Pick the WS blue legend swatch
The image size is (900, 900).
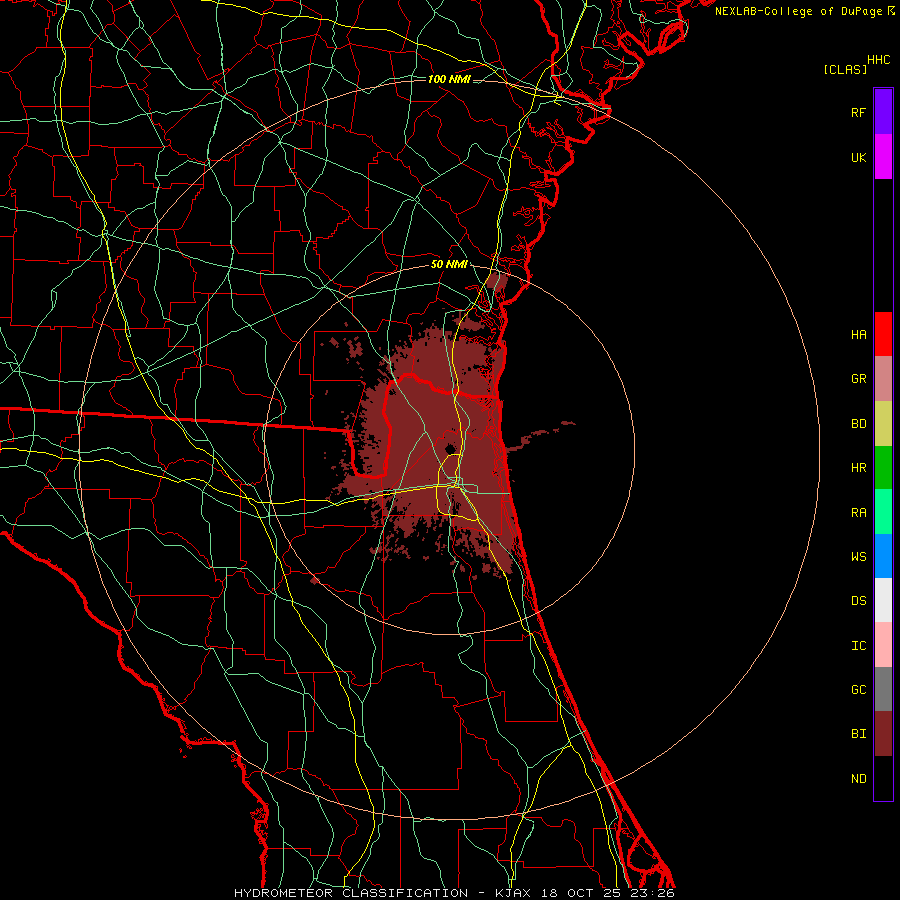pos(883,556)
